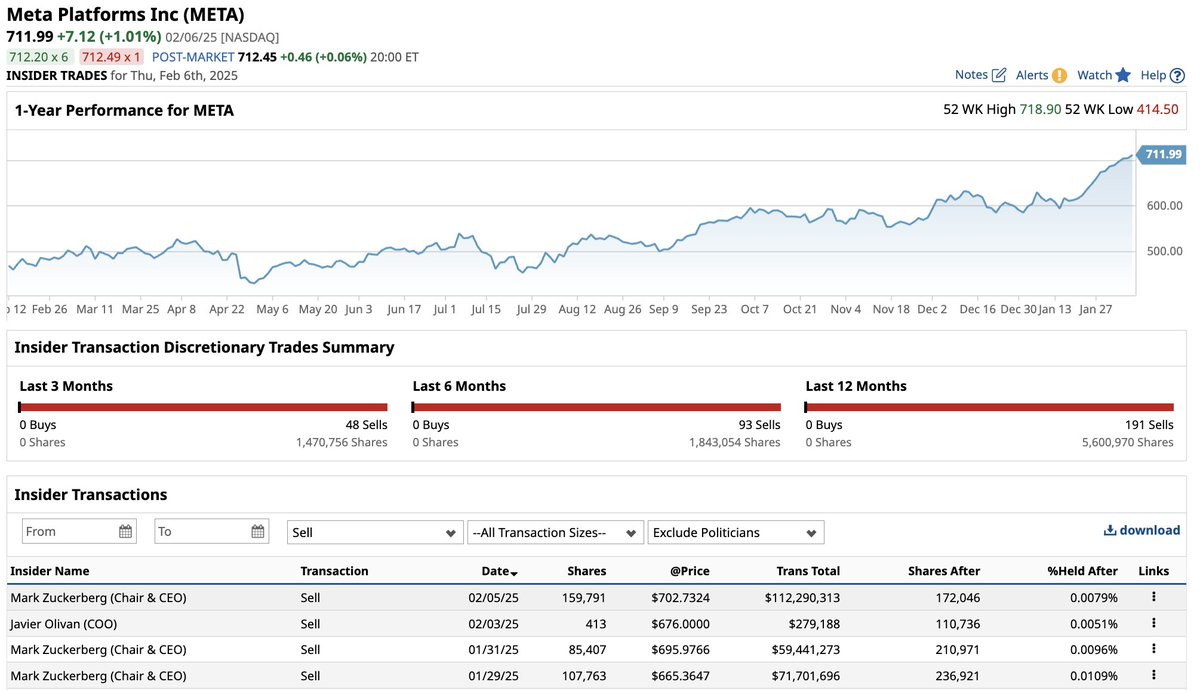
Task: Click the POST-MARKET 712.45 quote
Action: point(213,57)
